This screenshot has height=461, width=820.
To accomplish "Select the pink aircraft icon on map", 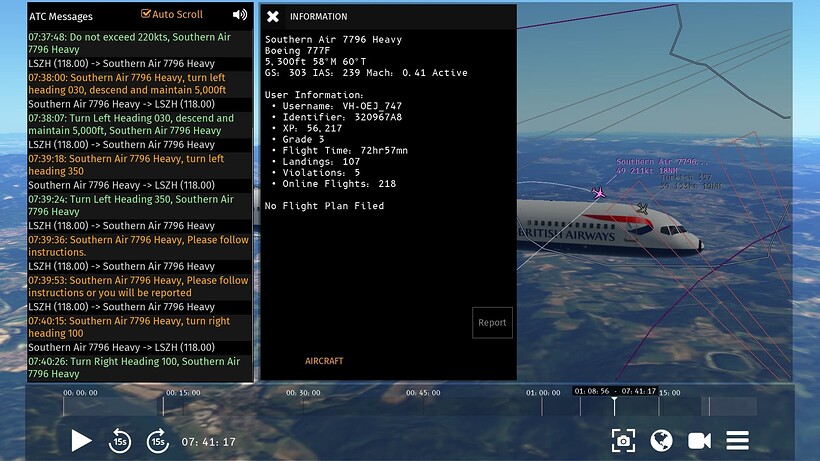I will tap(599, 193).
